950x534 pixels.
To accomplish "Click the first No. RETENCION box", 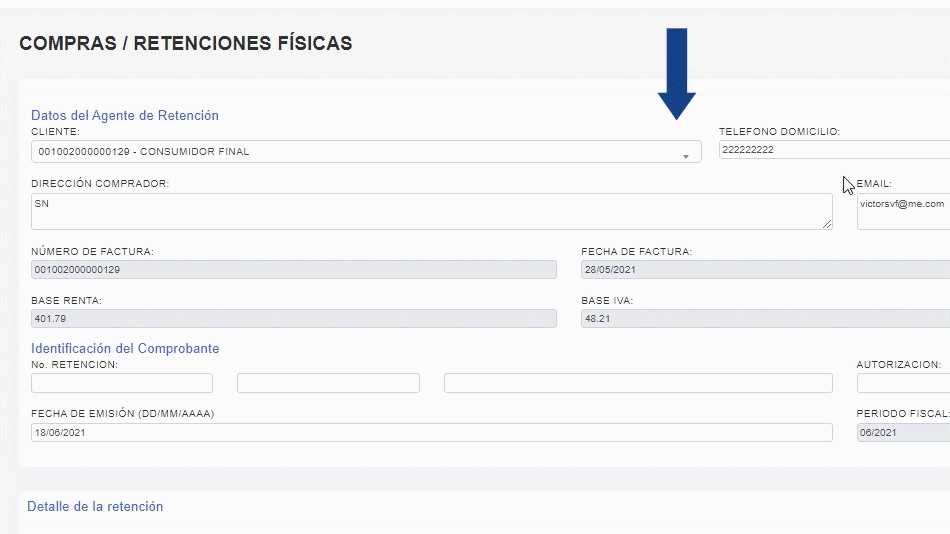I will (x=122, y=383).
